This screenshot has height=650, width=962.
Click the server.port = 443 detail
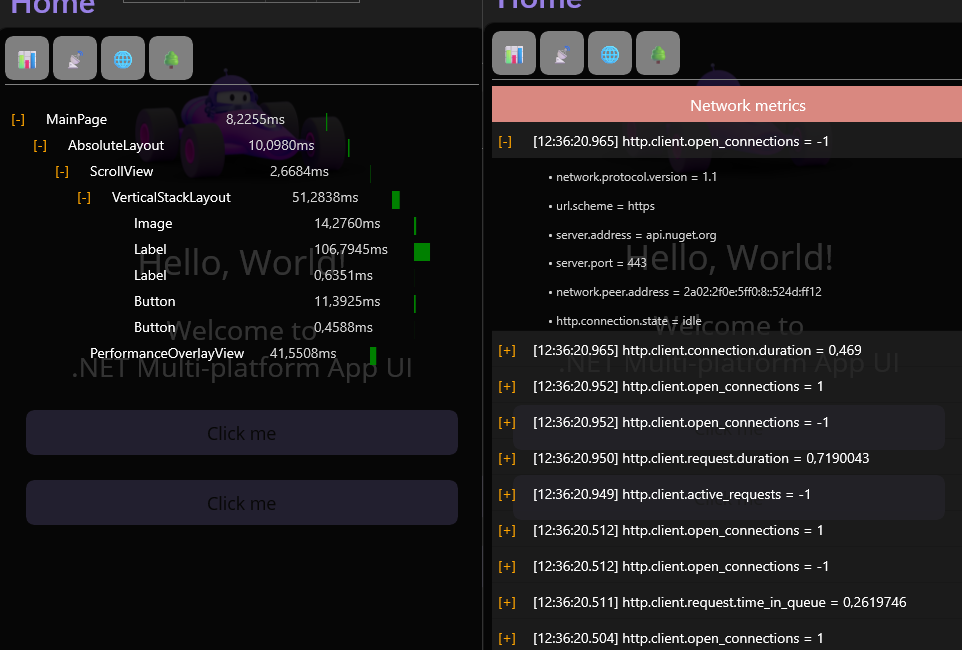[x=598, y=263]
